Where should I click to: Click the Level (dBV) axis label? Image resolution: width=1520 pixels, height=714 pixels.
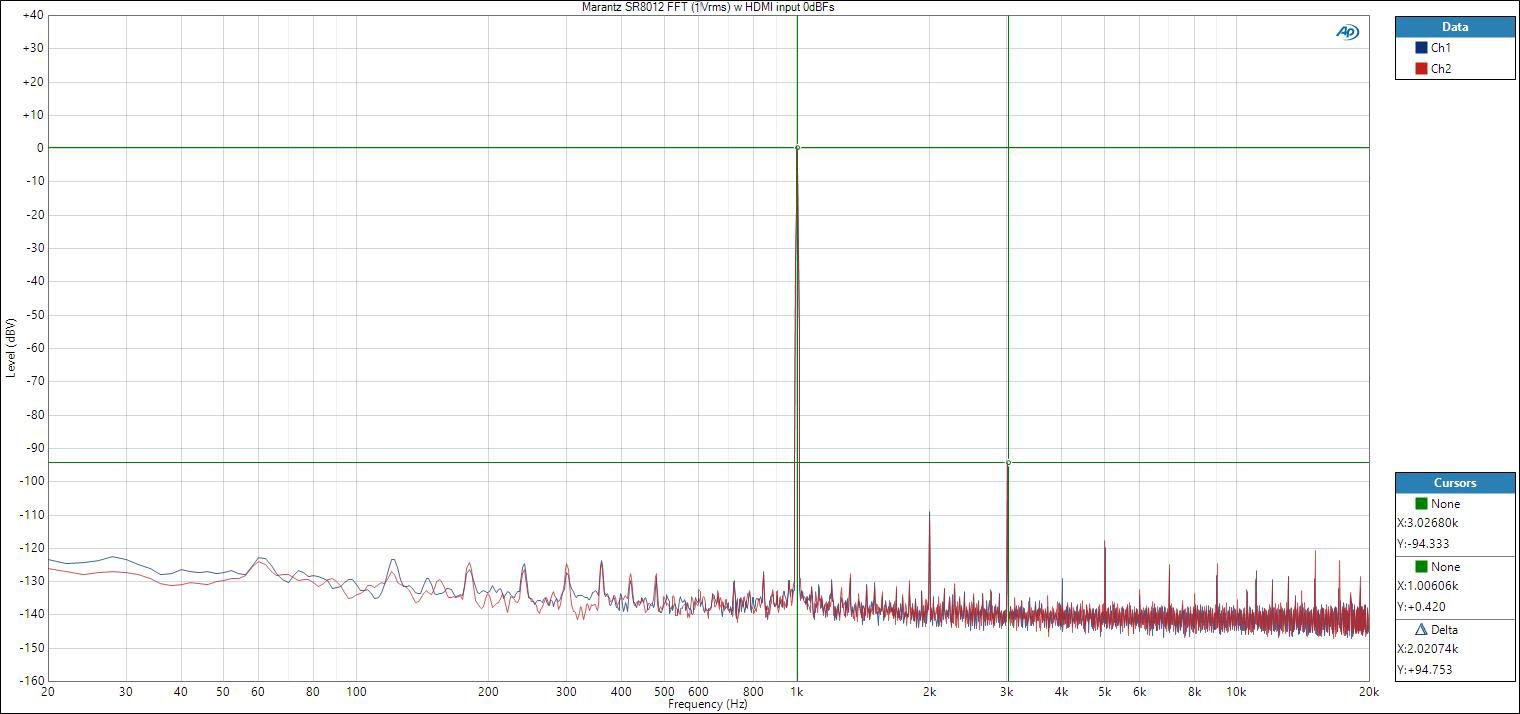coord(11,348)
